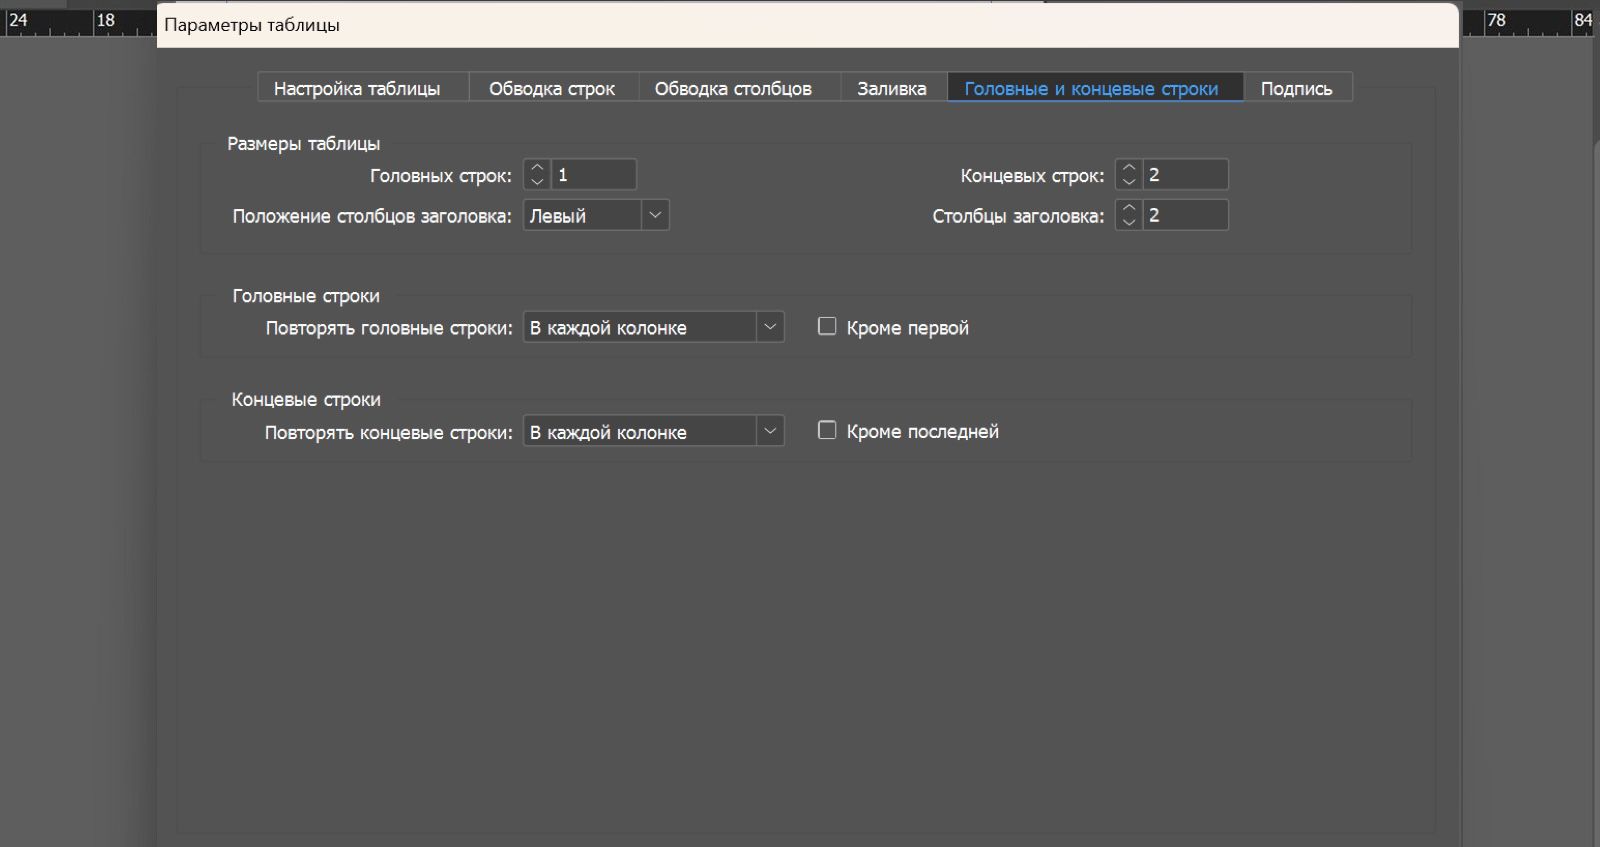Open the Положение столбцов заголовка dropdown
This screenshot has height=847, width=1600.
pos(596,215)
